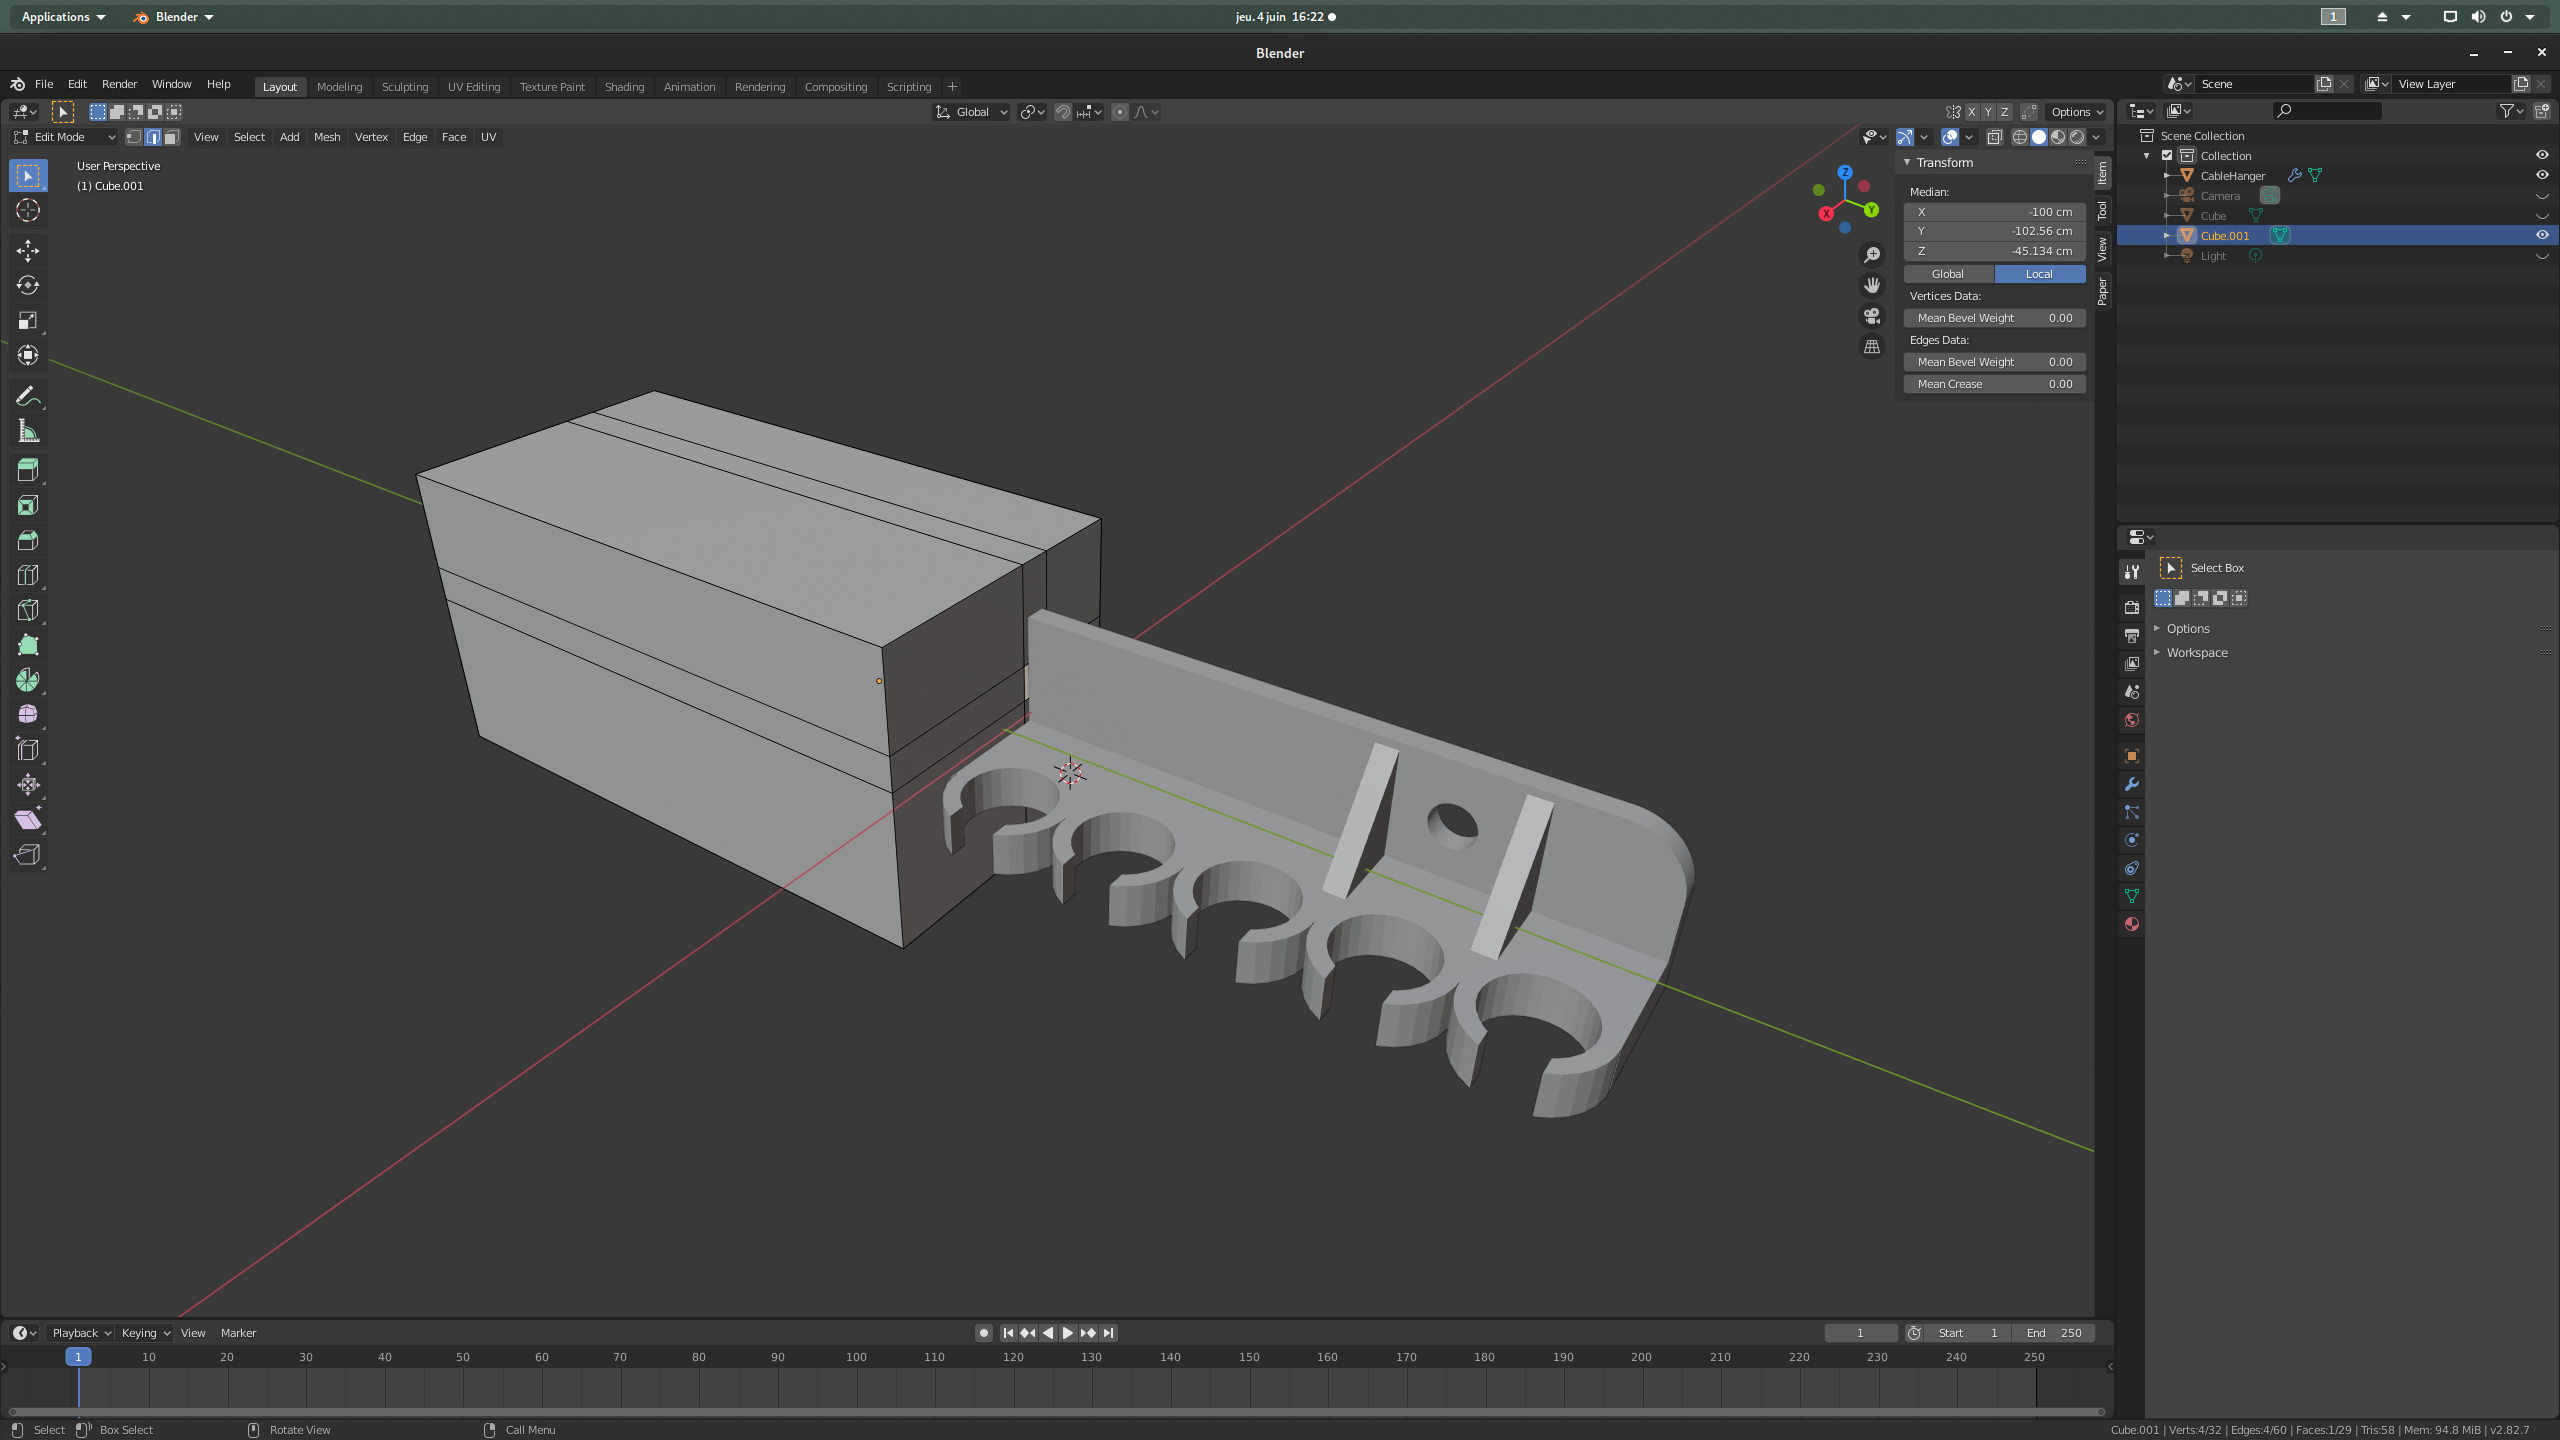Viewport: 2560px width, 1440px height.
Task: Open the Global transform orientation dropdown
Action: coord(972,112)
